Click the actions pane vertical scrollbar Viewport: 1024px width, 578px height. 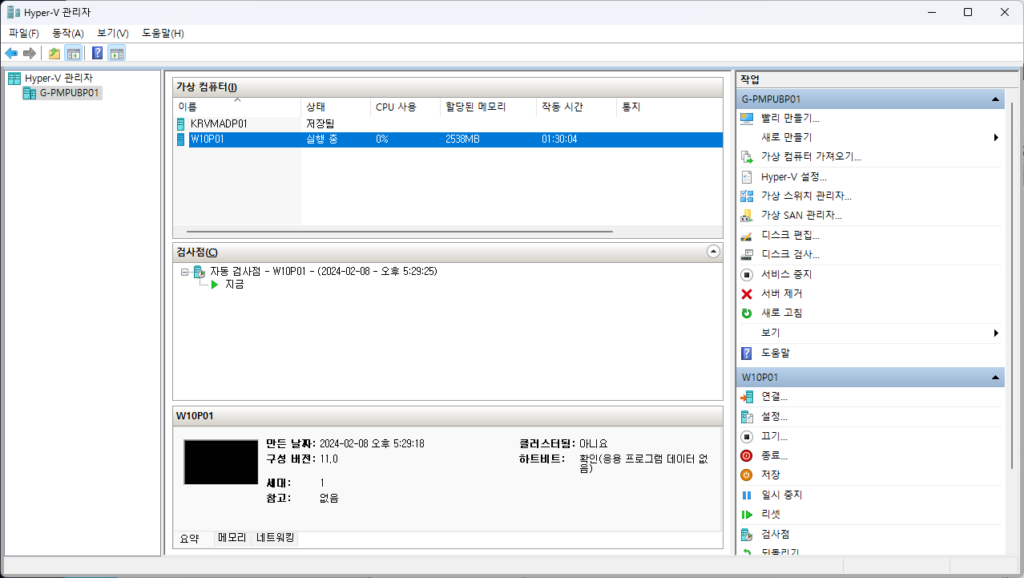pyautogui.click(x=1012, y=284)
